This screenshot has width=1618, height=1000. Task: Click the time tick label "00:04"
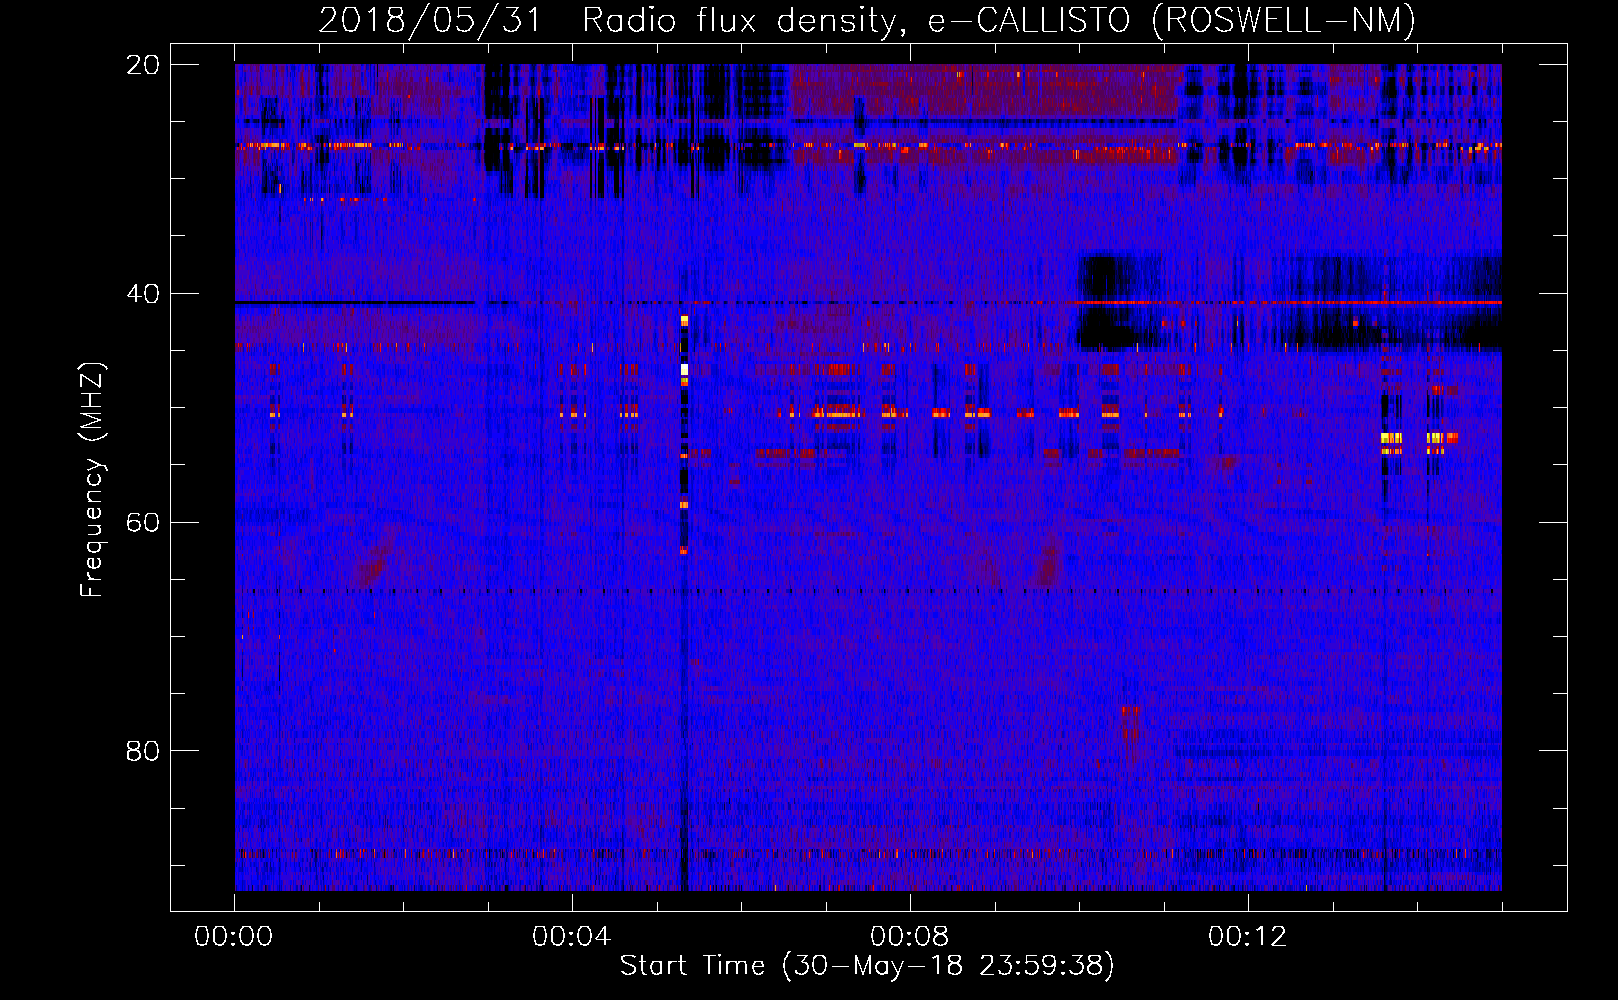pos(572,936)
